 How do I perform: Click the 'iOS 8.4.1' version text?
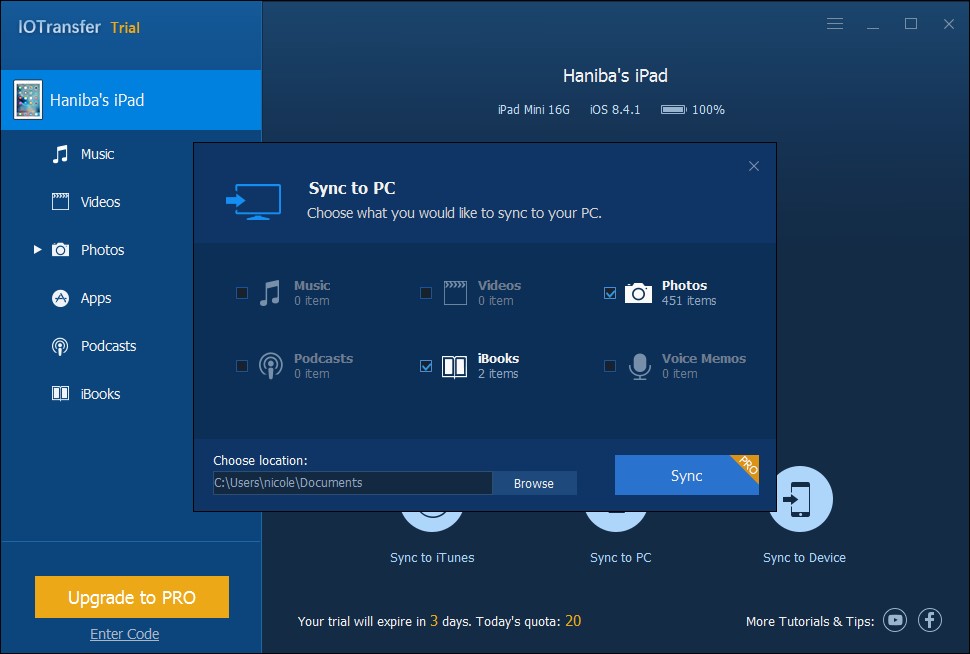(x=615, y=110)
